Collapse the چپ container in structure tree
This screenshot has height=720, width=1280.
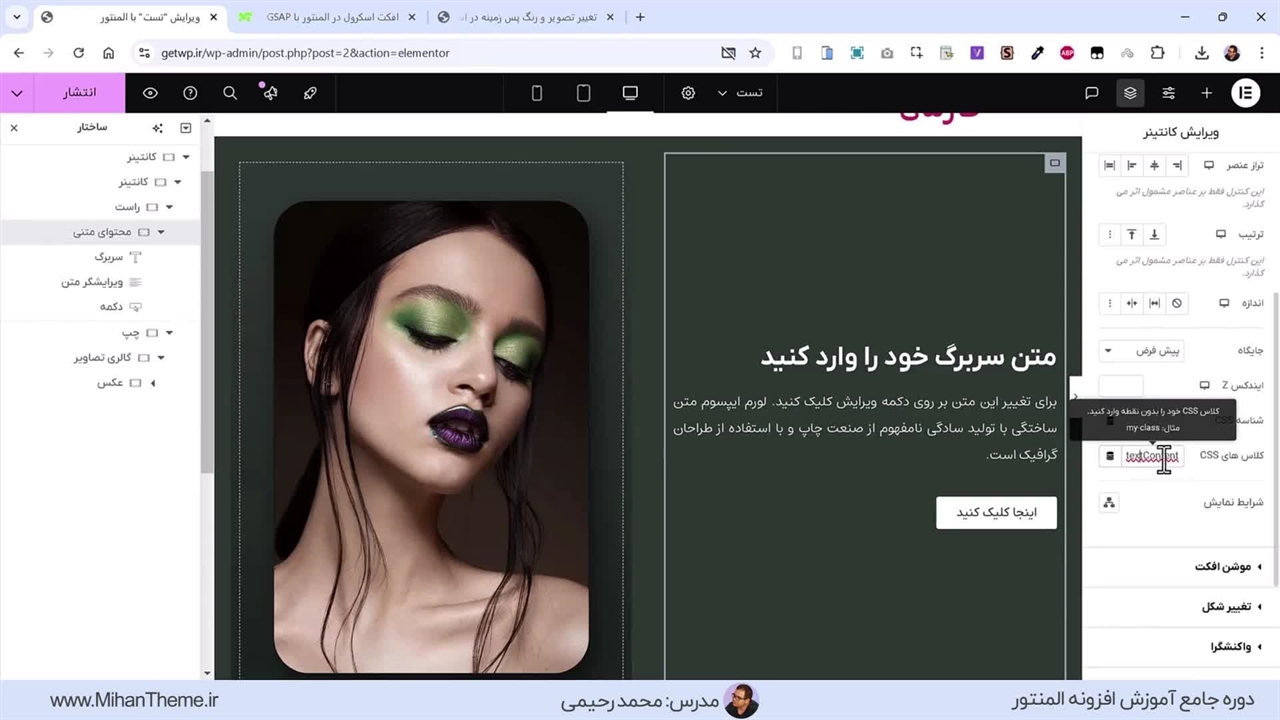coord(169,333)
